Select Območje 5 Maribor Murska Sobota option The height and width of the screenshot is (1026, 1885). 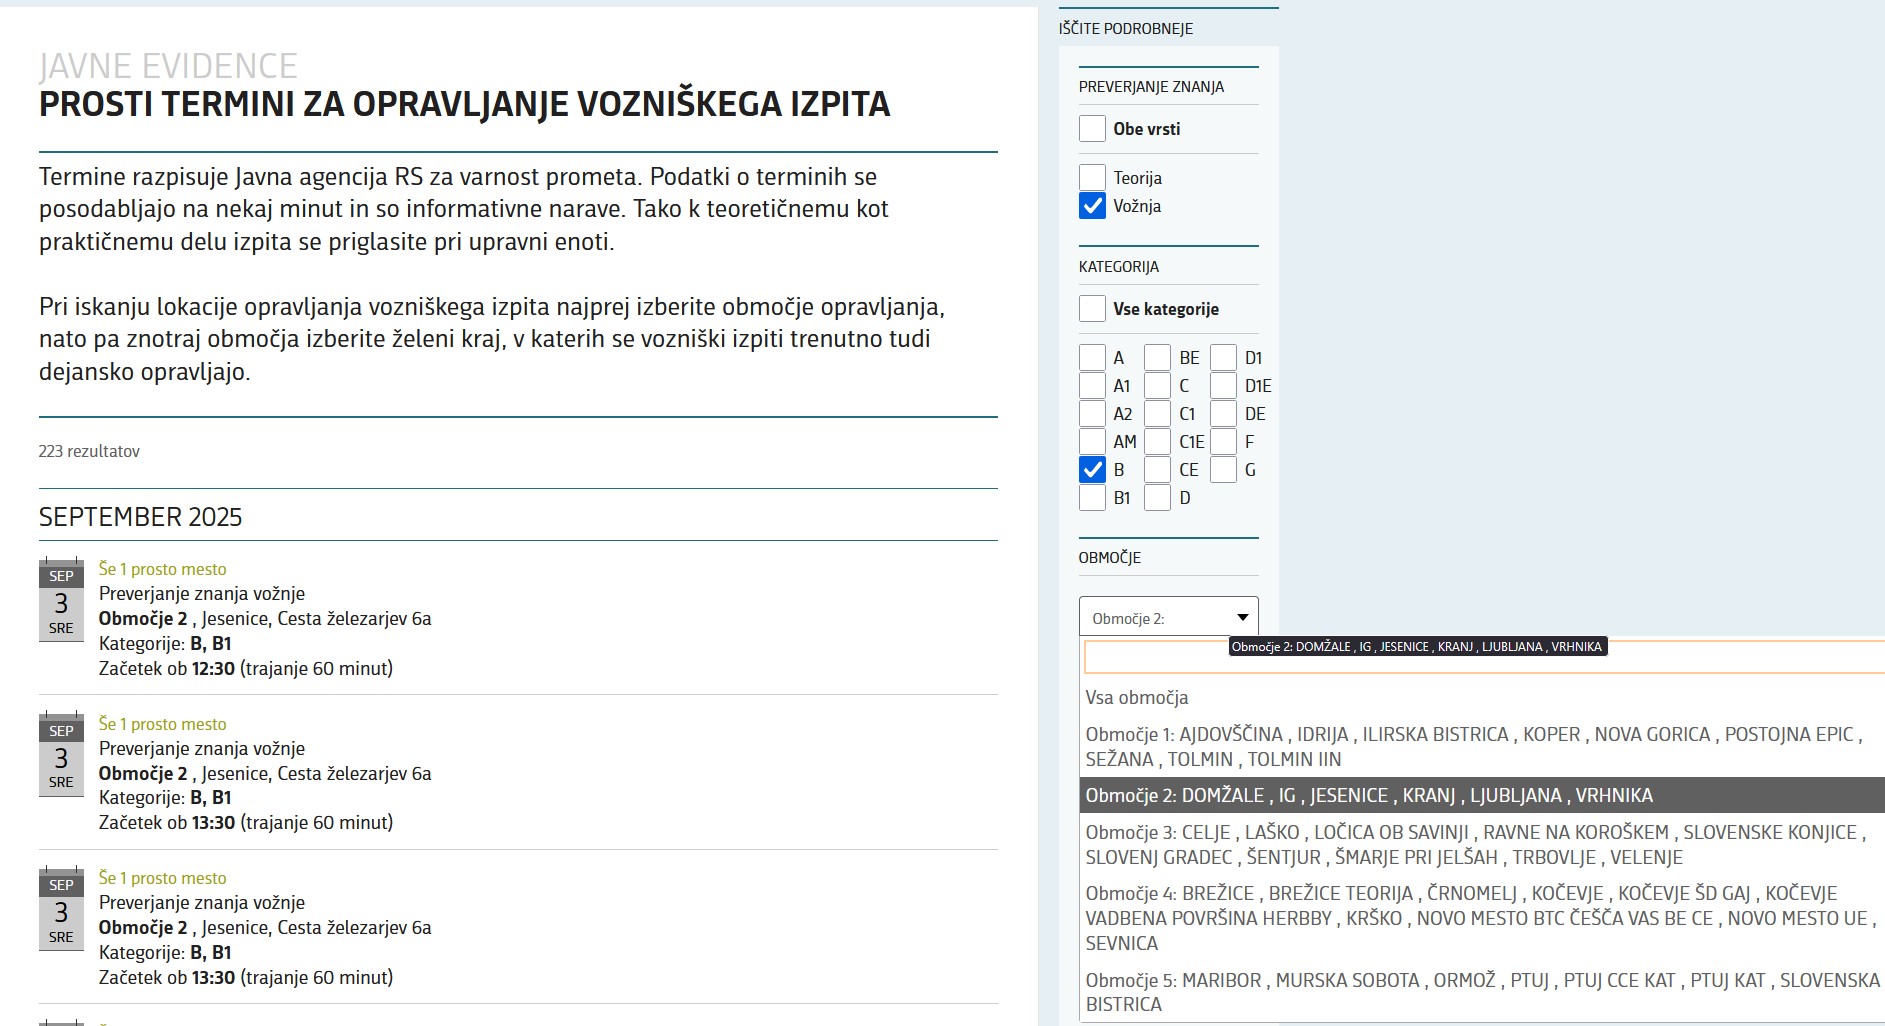[1482, 992]
